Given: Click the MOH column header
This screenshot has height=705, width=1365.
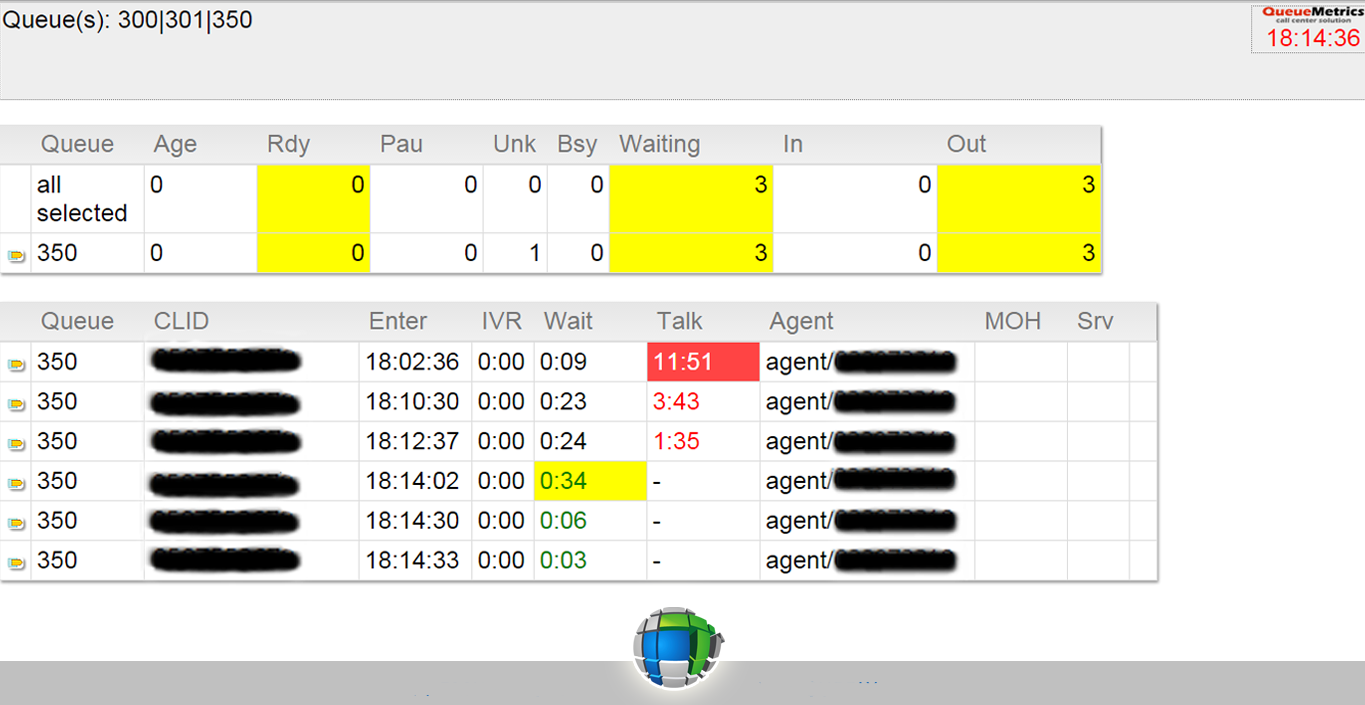Looking at the screenshot, I should (1012, 321).
